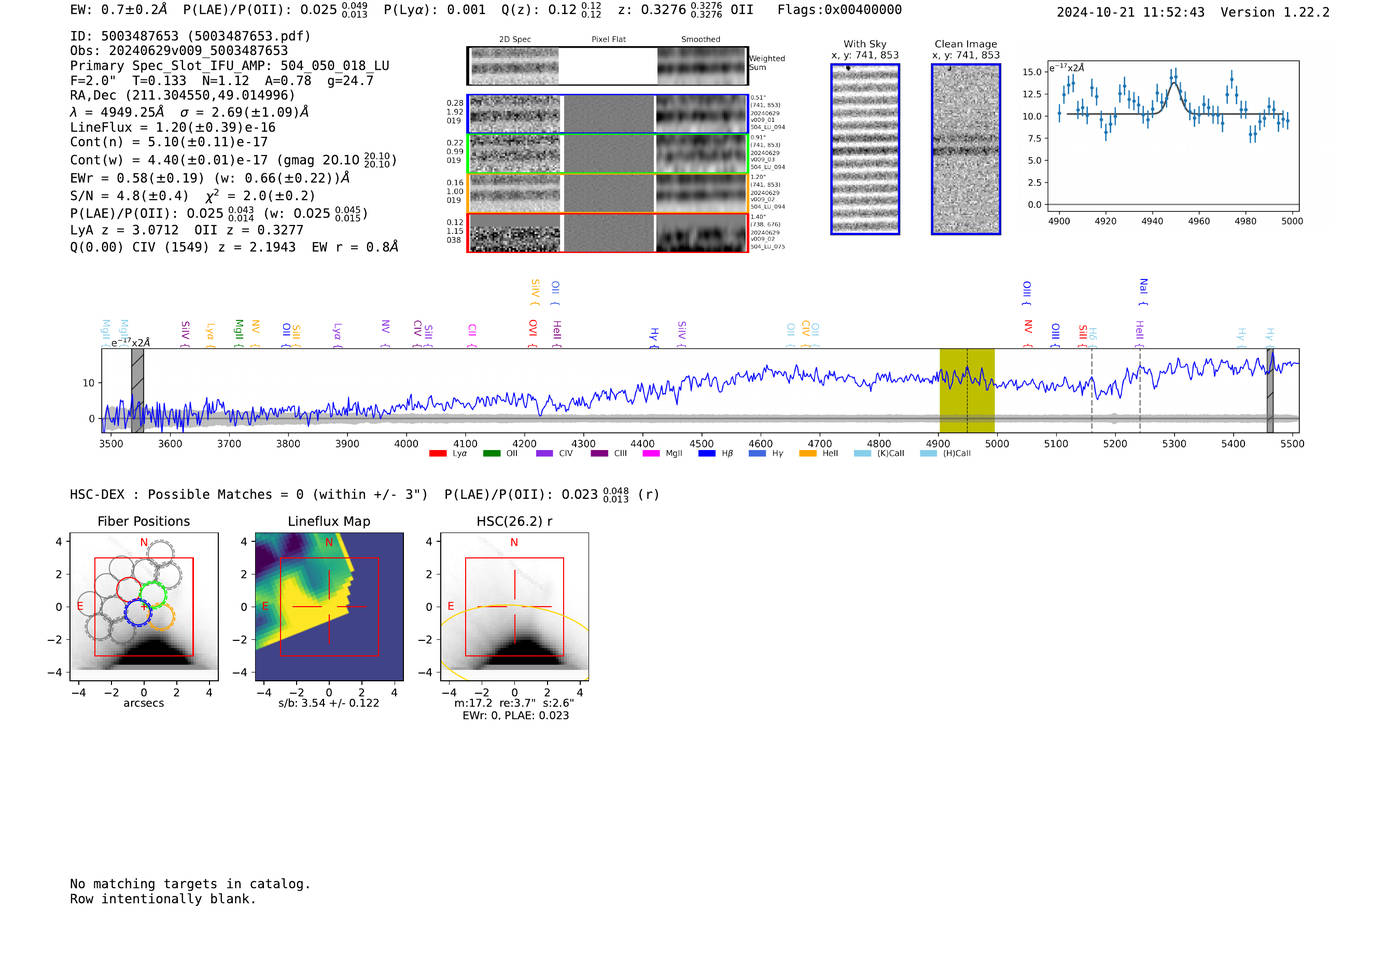This screenshot has height=953, width=1400.
Task: Open the With Sky image thumbnail
Action: tap(865, 149)
